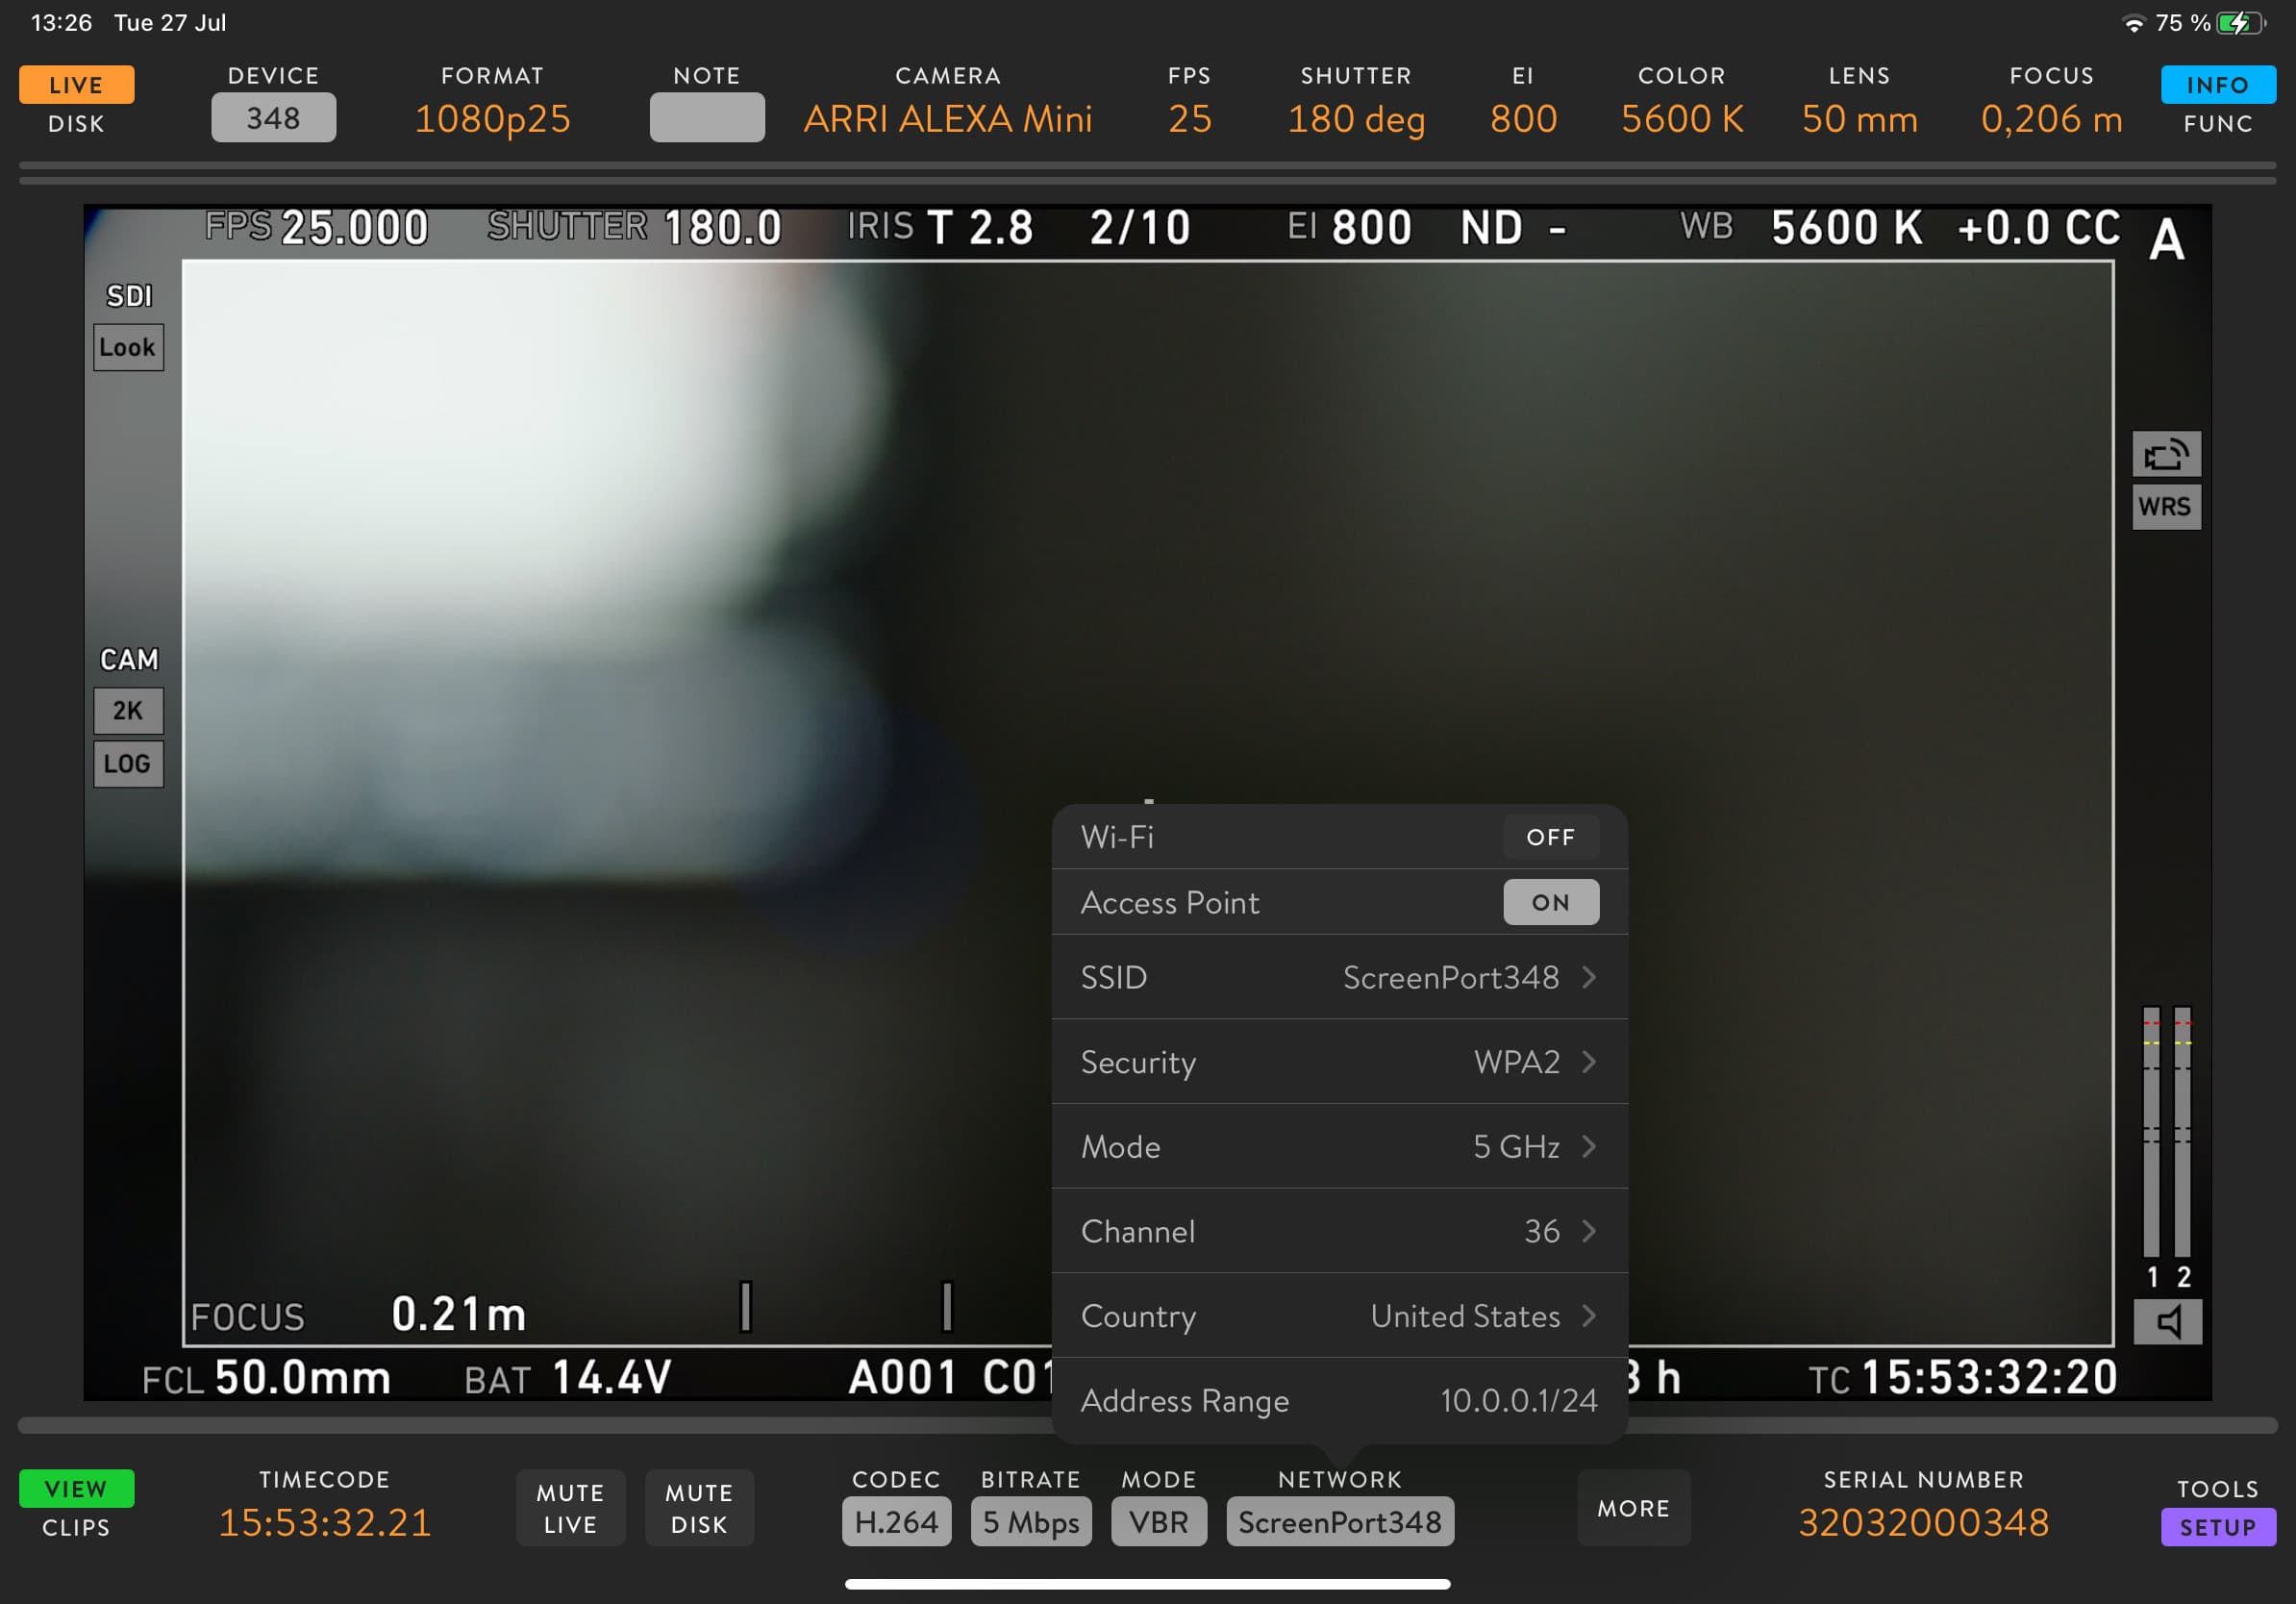Toggle the Access Point ON switch
The image size is (2296, 1604).
pos(1550,902)
